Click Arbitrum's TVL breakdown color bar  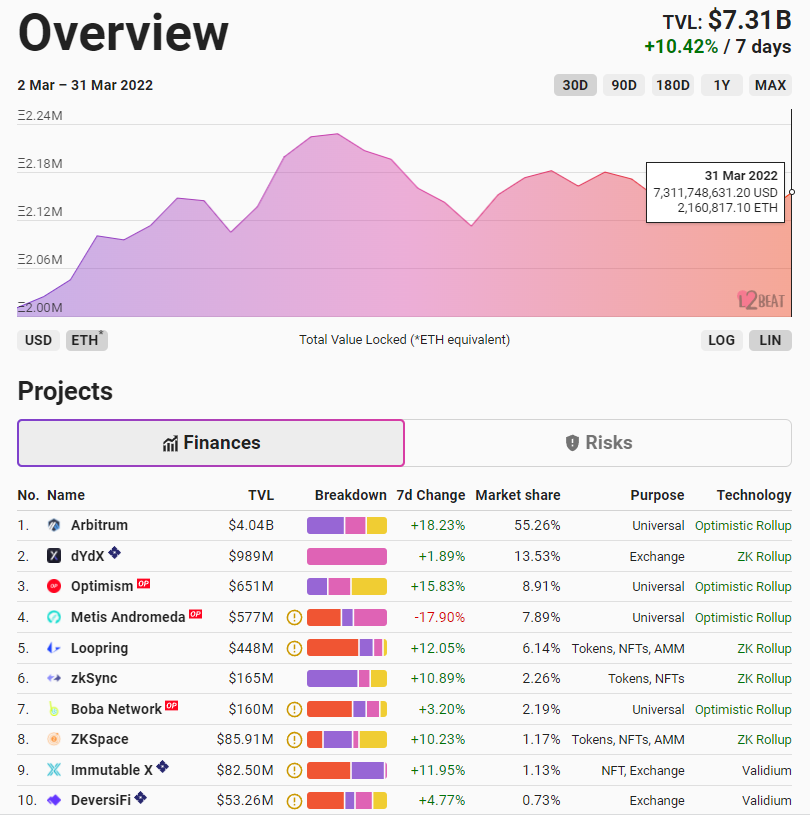346,525
